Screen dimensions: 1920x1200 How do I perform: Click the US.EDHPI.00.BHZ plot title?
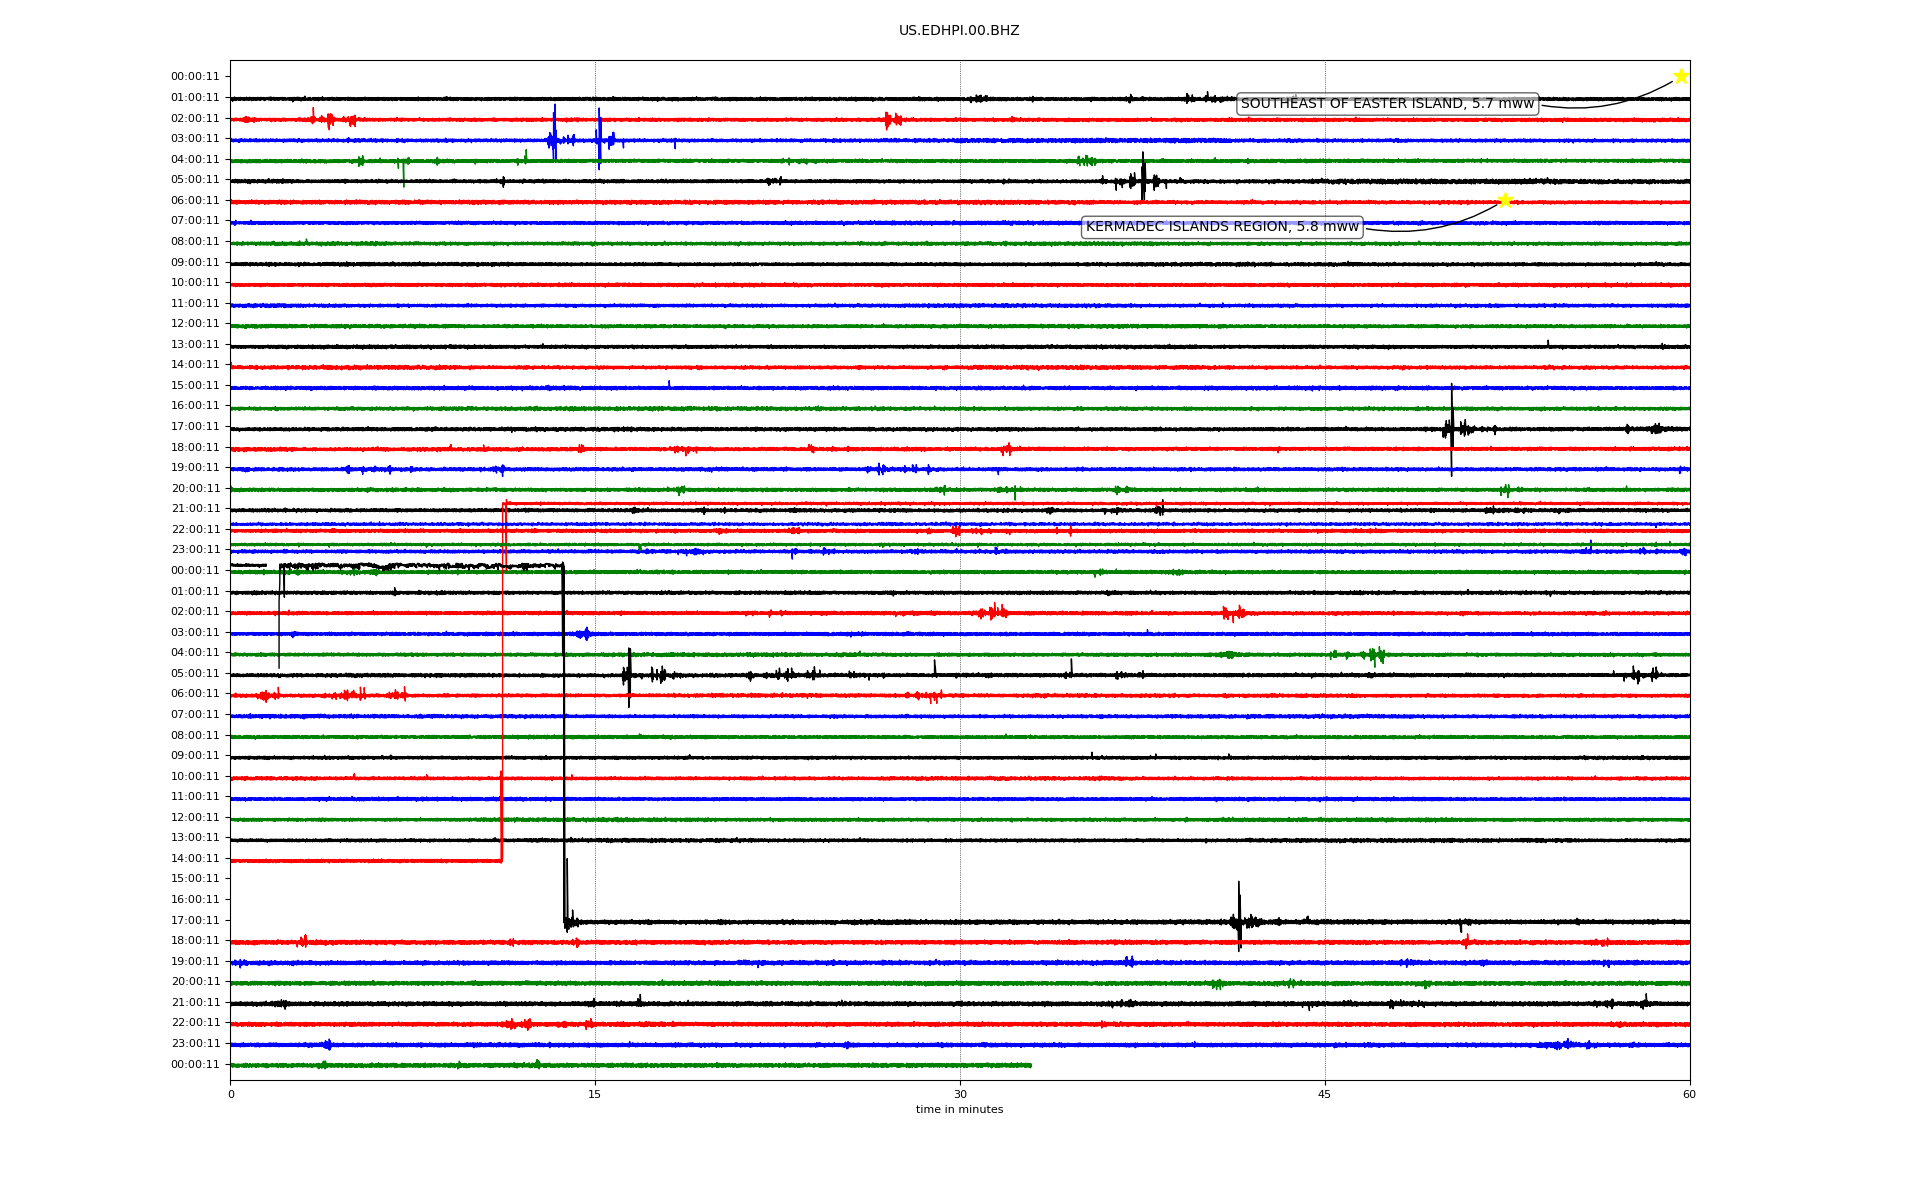click(x=958, y=31)
